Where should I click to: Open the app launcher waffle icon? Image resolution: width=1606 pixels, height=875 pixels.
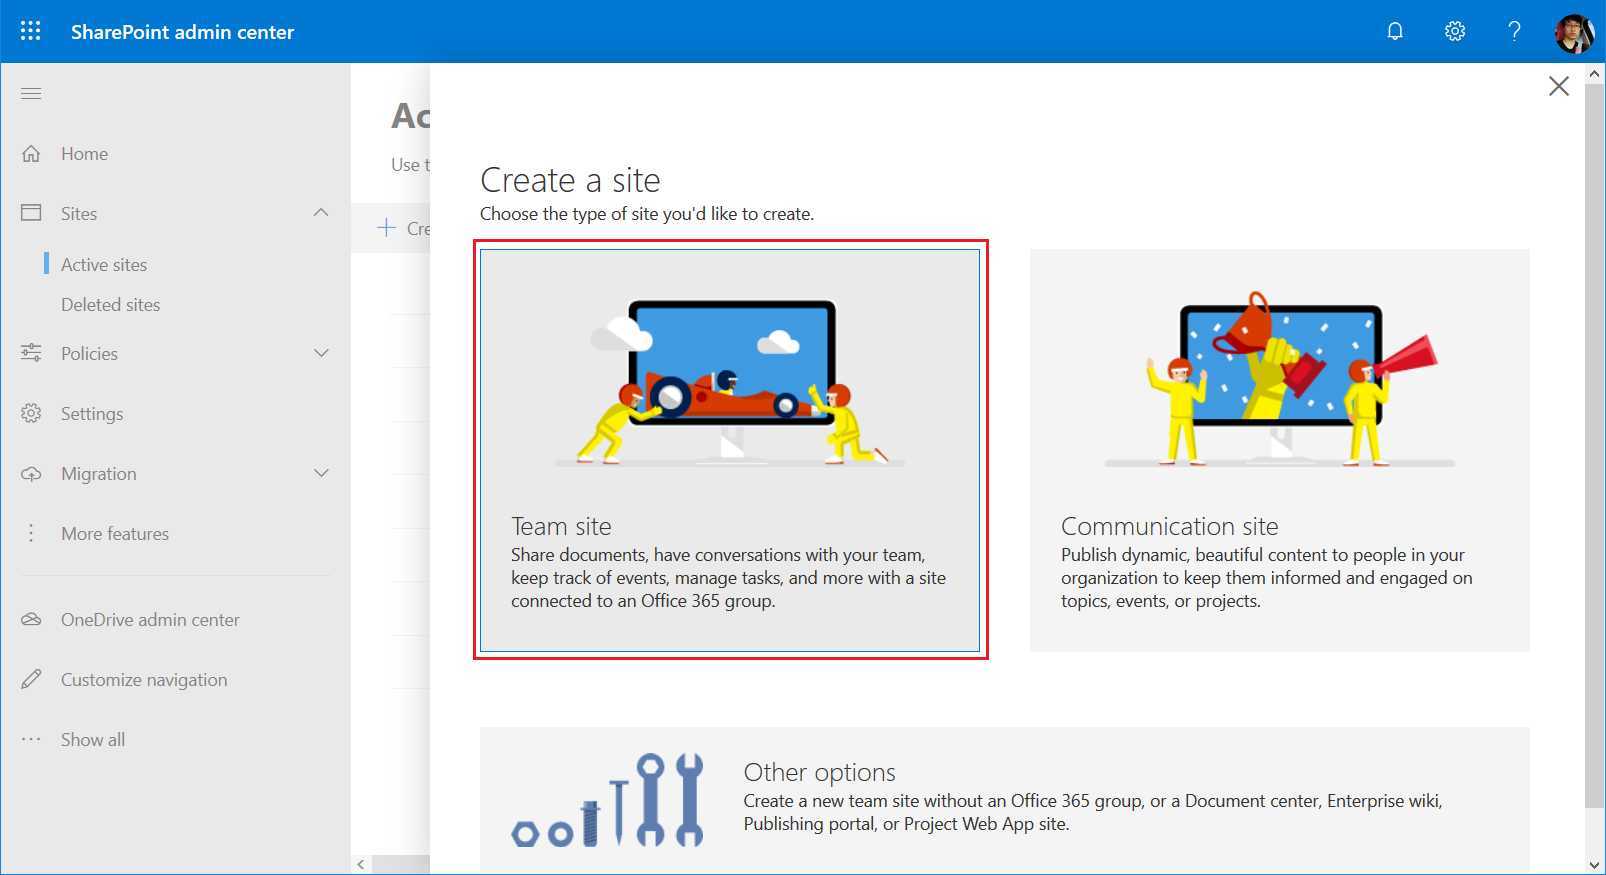coord(31,31)
